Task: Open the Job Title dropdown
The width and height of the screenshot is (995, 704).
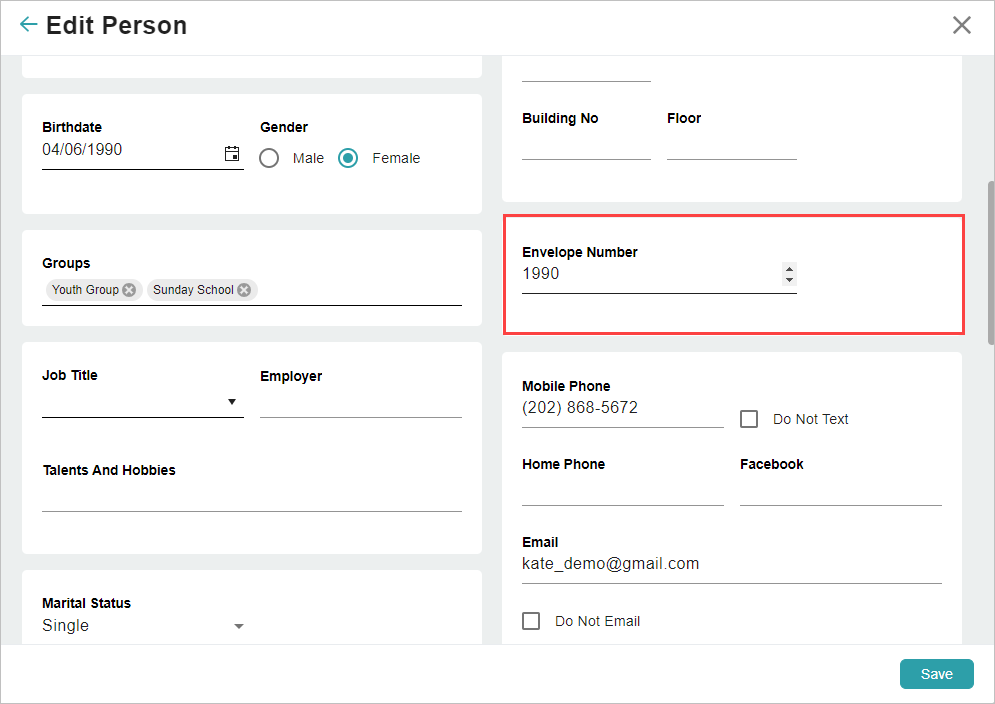Action: [143, 402]
